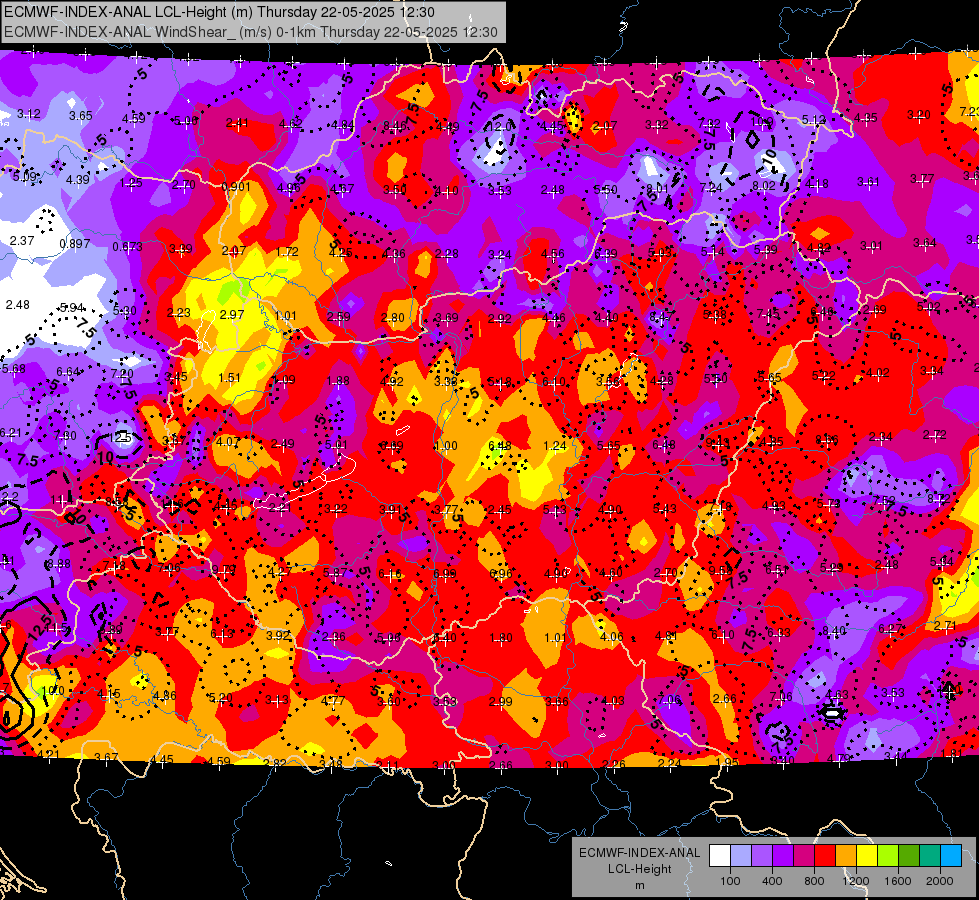The height and width of the screenshot is (900, 979).
Task: Click the legend scale label 1200
Action: [855, 881]
